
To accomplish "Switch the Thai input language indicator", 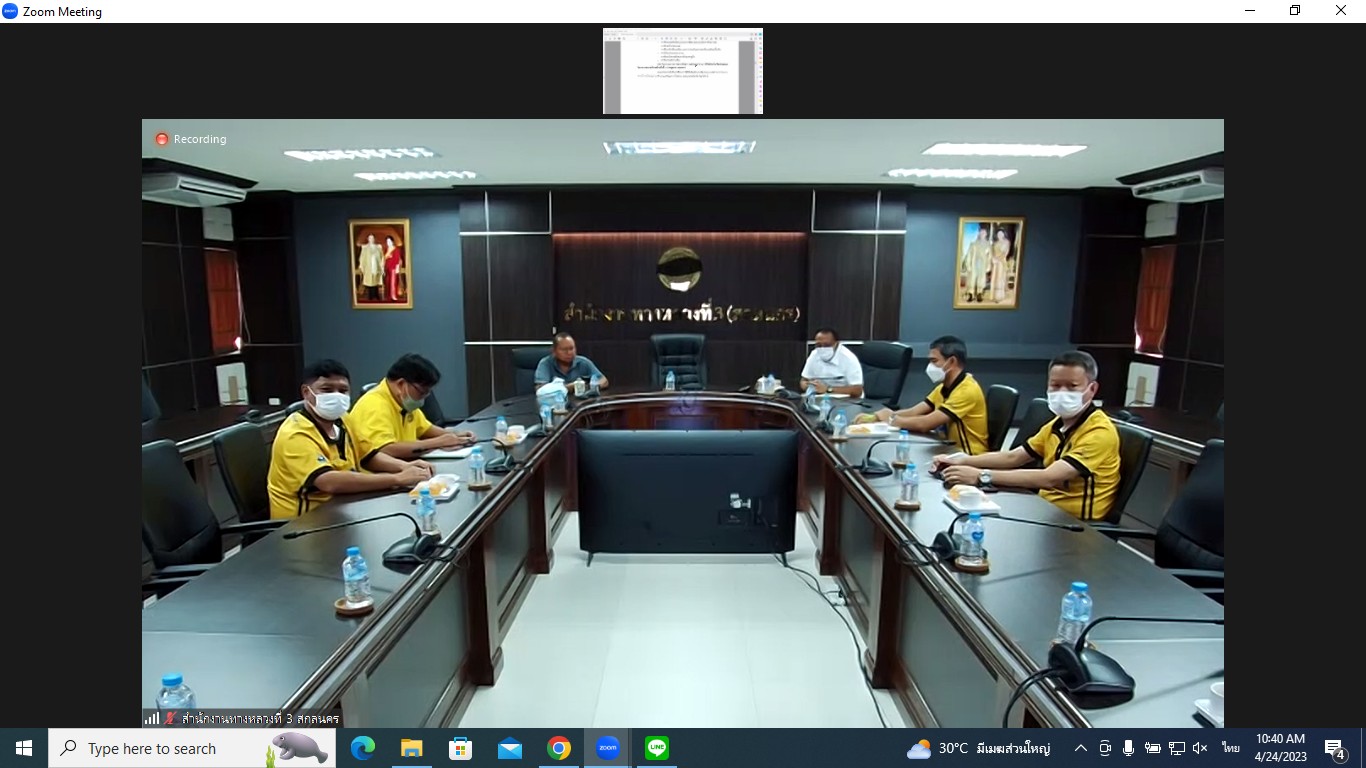I will (1230, 748).
